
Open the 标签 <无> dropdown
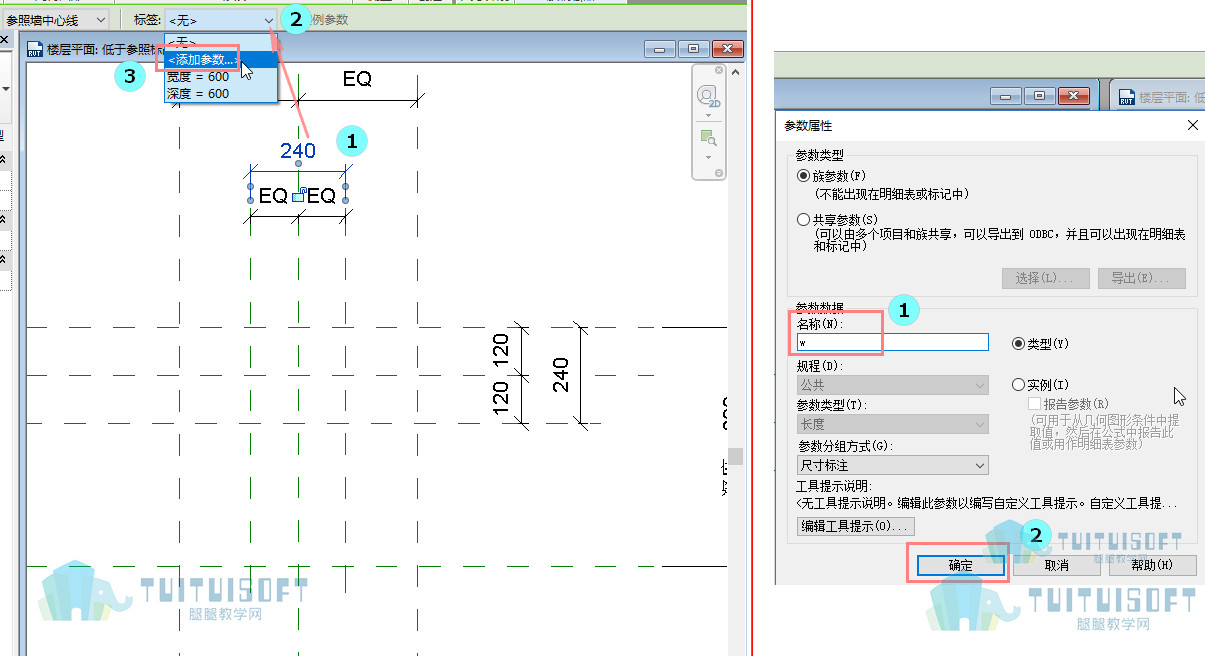(x=221, y=20)
